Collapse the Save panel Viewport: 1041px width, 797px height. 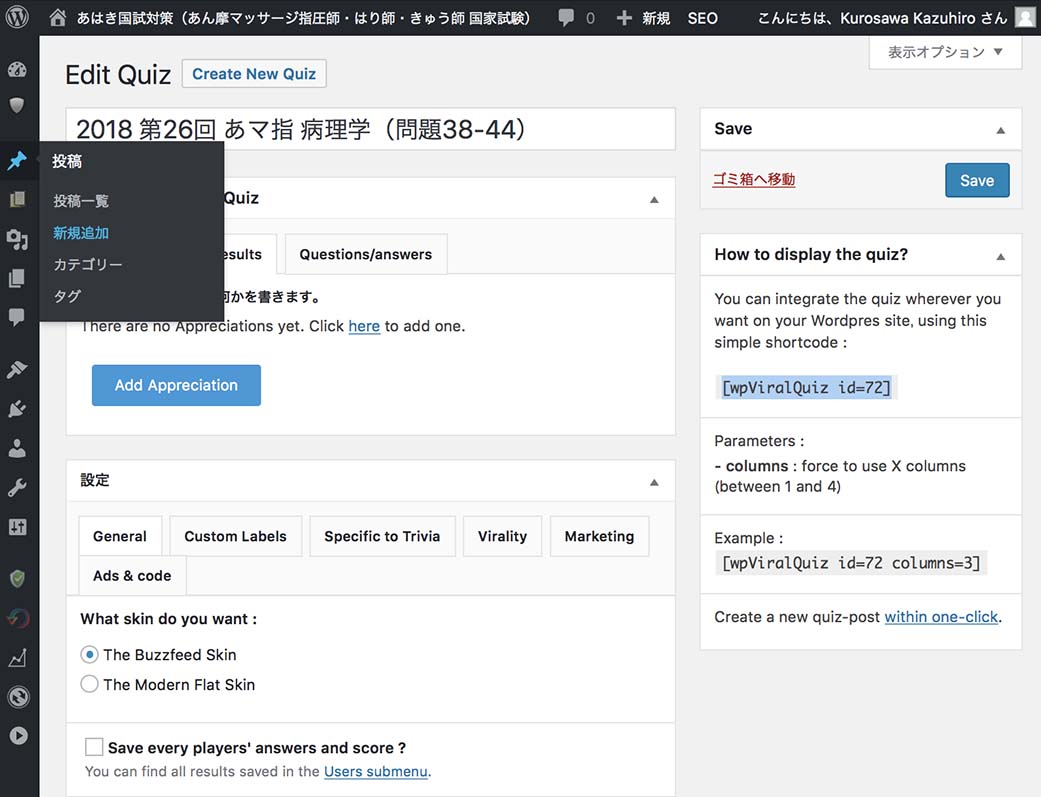tap(1000, 130)
